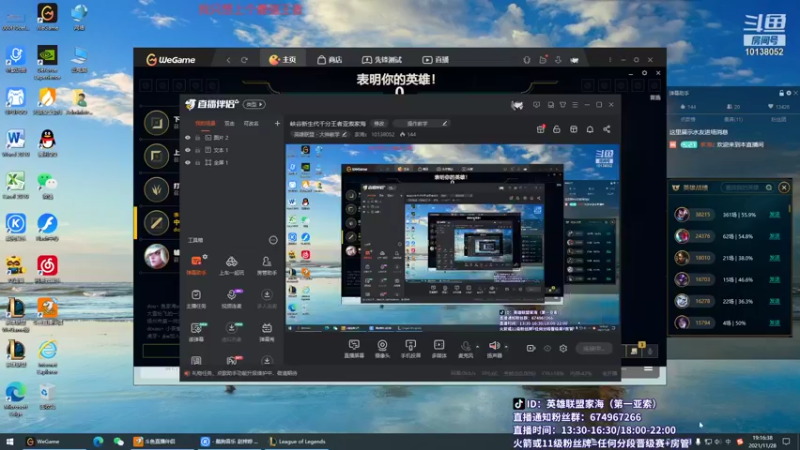The width and height of the screenshot is (800, 450).
Task: Click the start streaming button at bottom right
Action: pyautogui.click(x=594, y=348)
